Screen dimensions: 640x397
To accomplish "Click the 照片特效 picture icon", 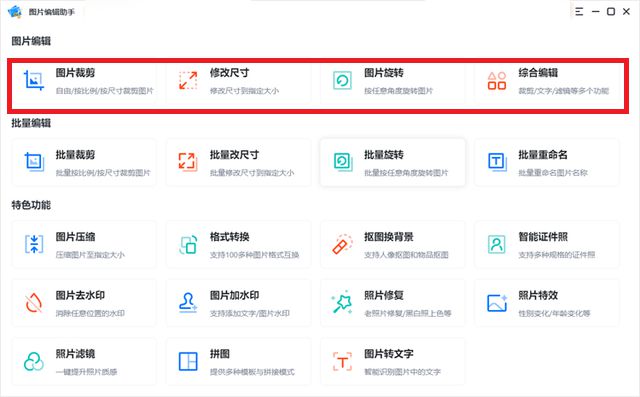I will (x=497, y=303).
